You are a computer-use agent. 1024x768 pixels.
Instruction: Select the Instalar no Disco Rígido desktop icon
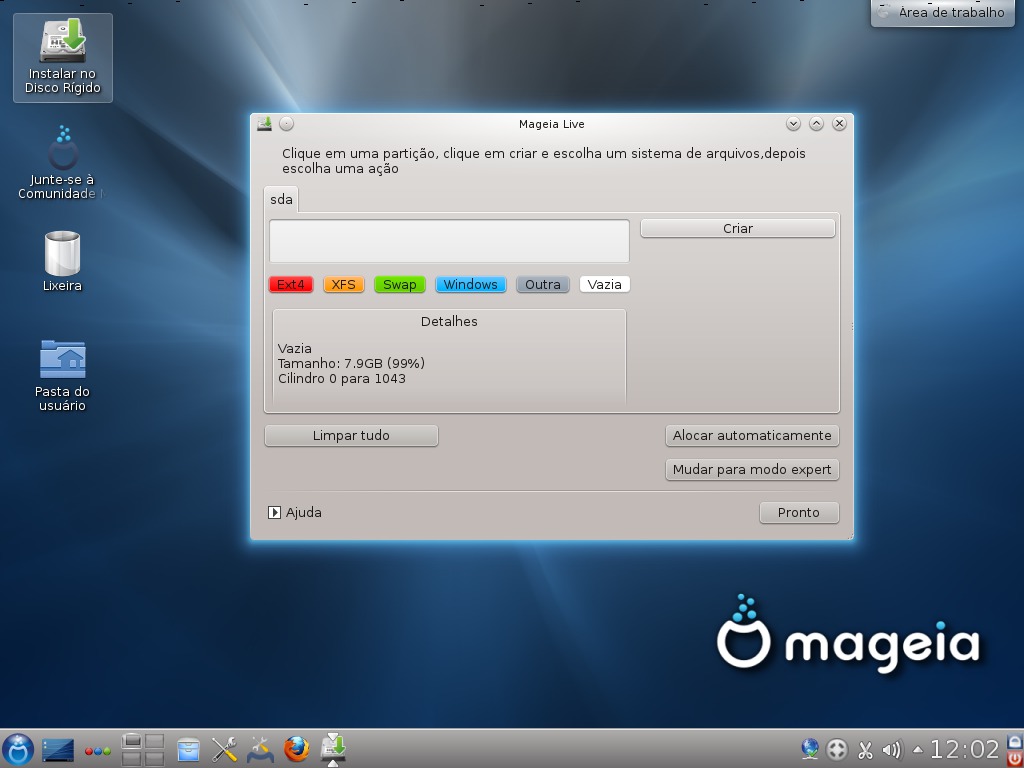pyautogui.click(x=63, y=57)
